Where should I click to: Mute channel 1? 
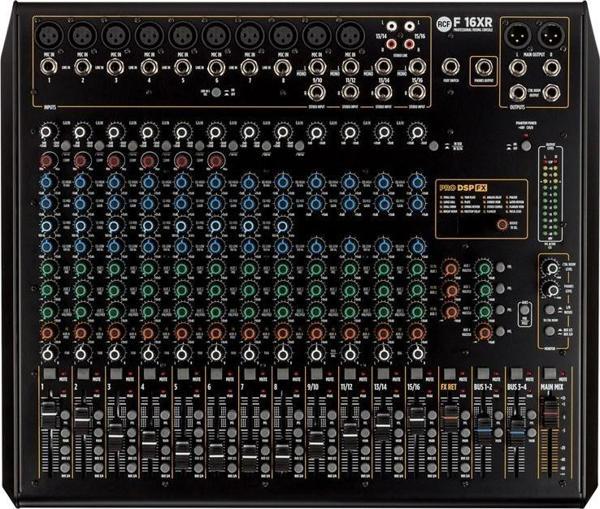[50, 374]
